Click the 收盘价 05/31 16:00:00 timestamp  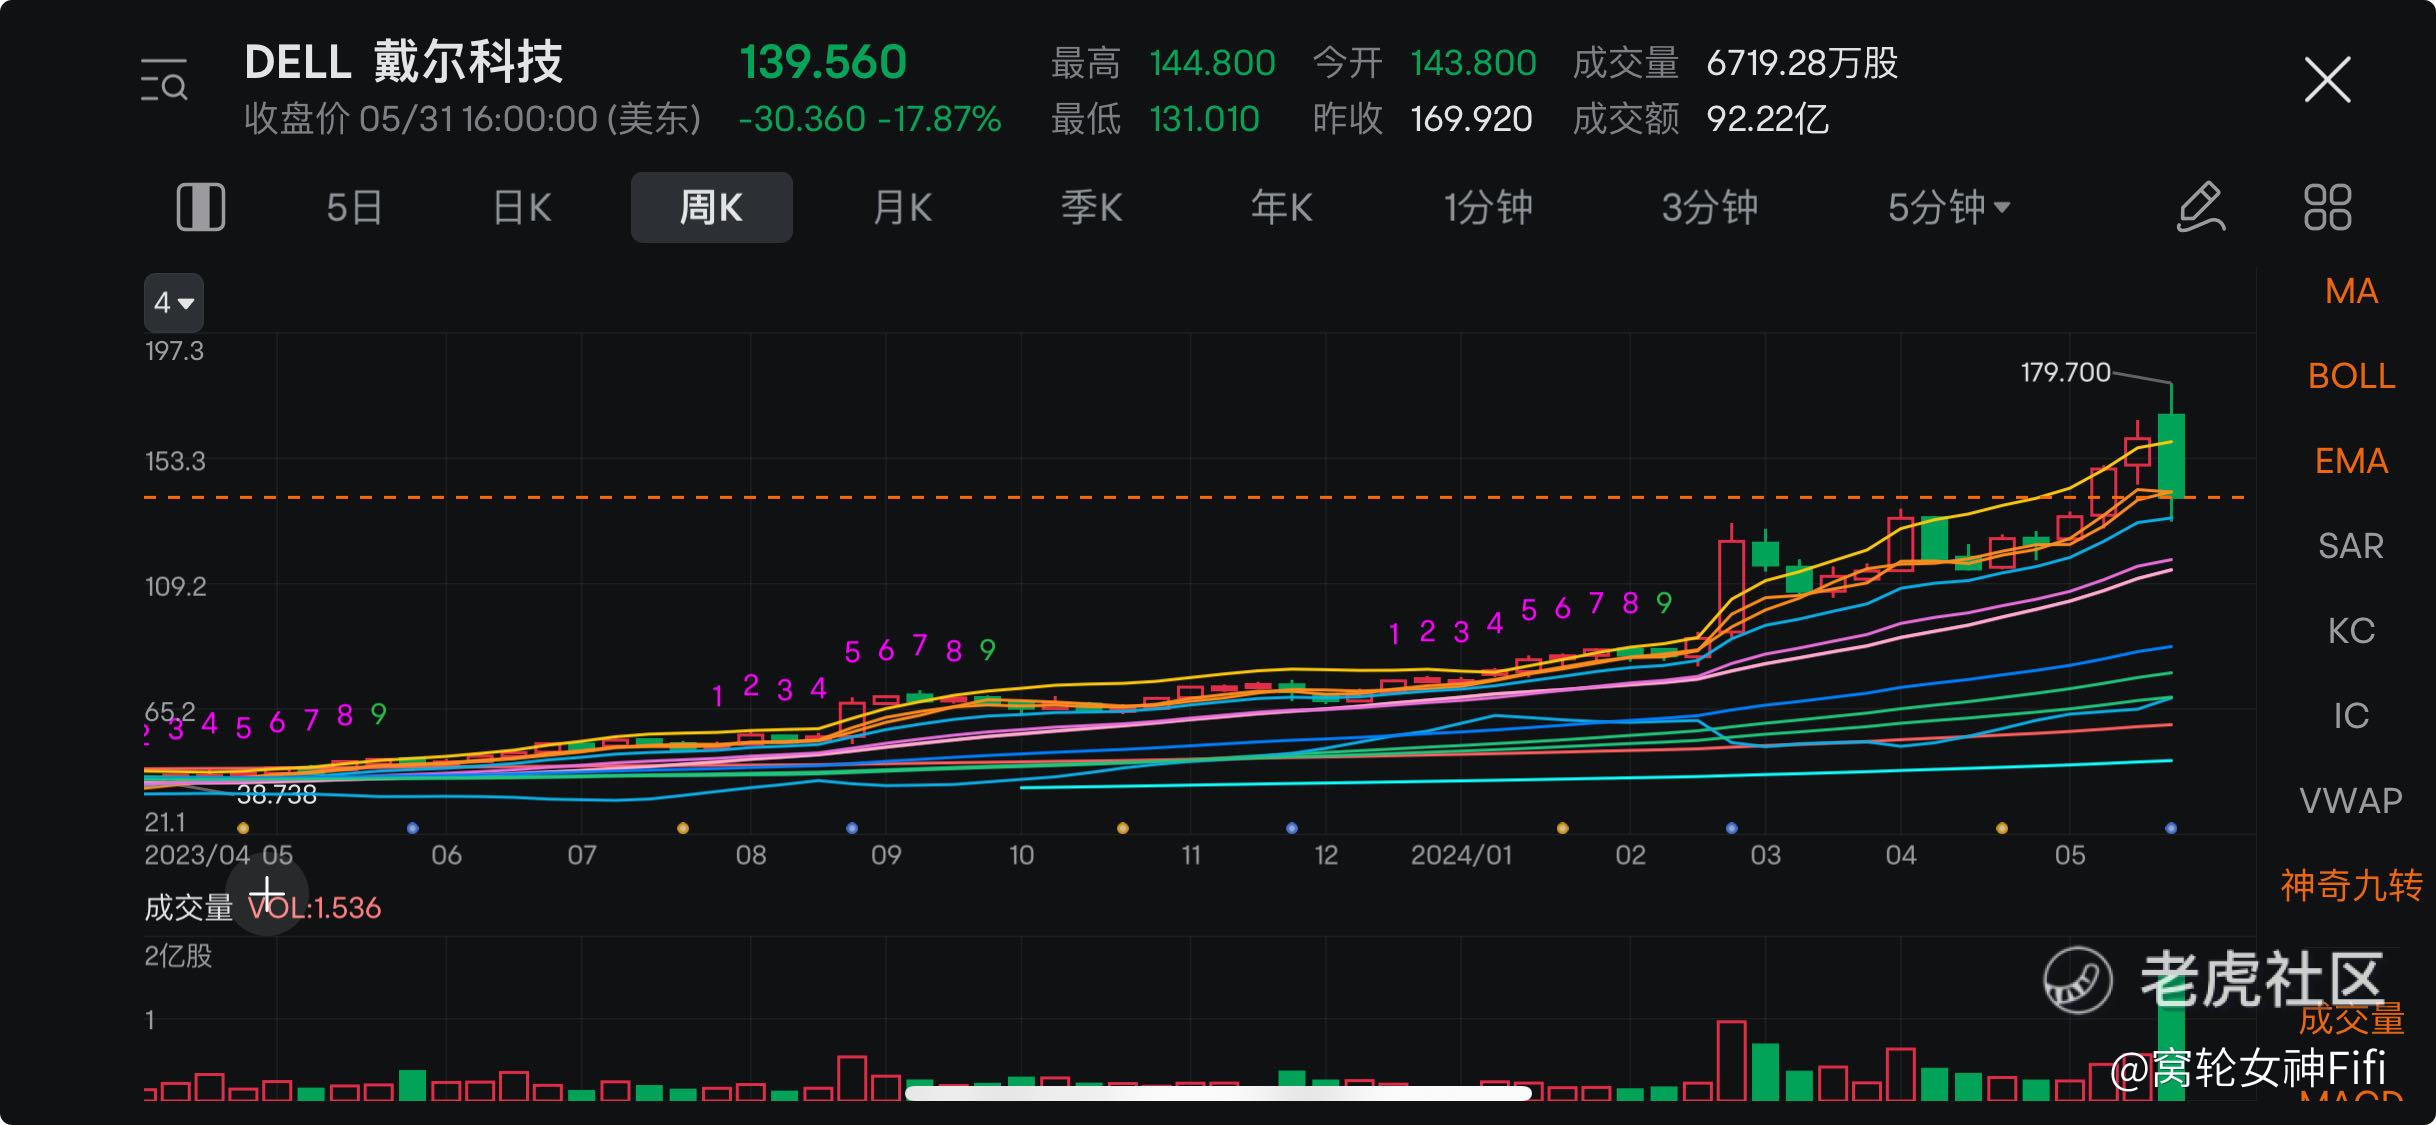[472, 119]
